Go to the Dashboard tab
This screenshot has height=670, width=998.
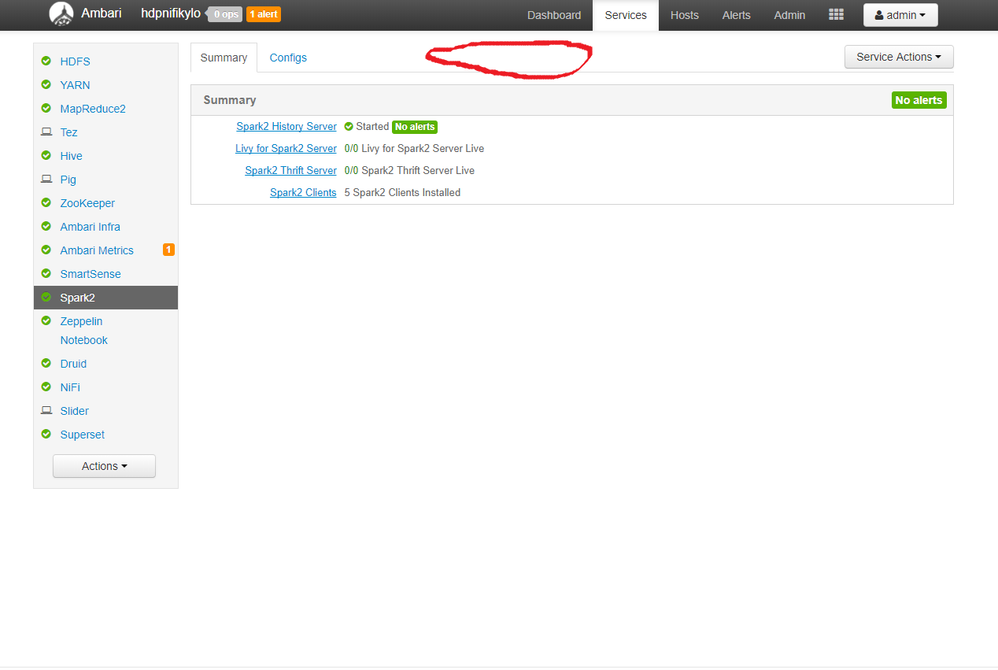pos(554,15)
